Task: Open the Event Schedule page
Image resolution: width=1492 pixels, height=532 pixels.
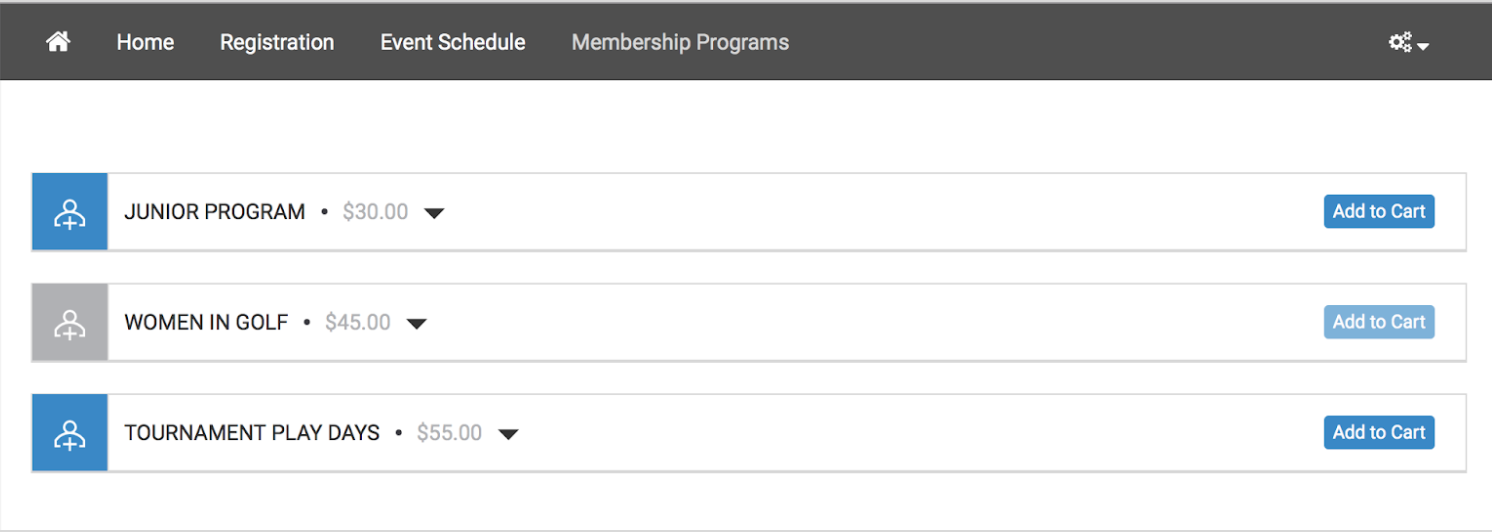Action: (453, 42)
